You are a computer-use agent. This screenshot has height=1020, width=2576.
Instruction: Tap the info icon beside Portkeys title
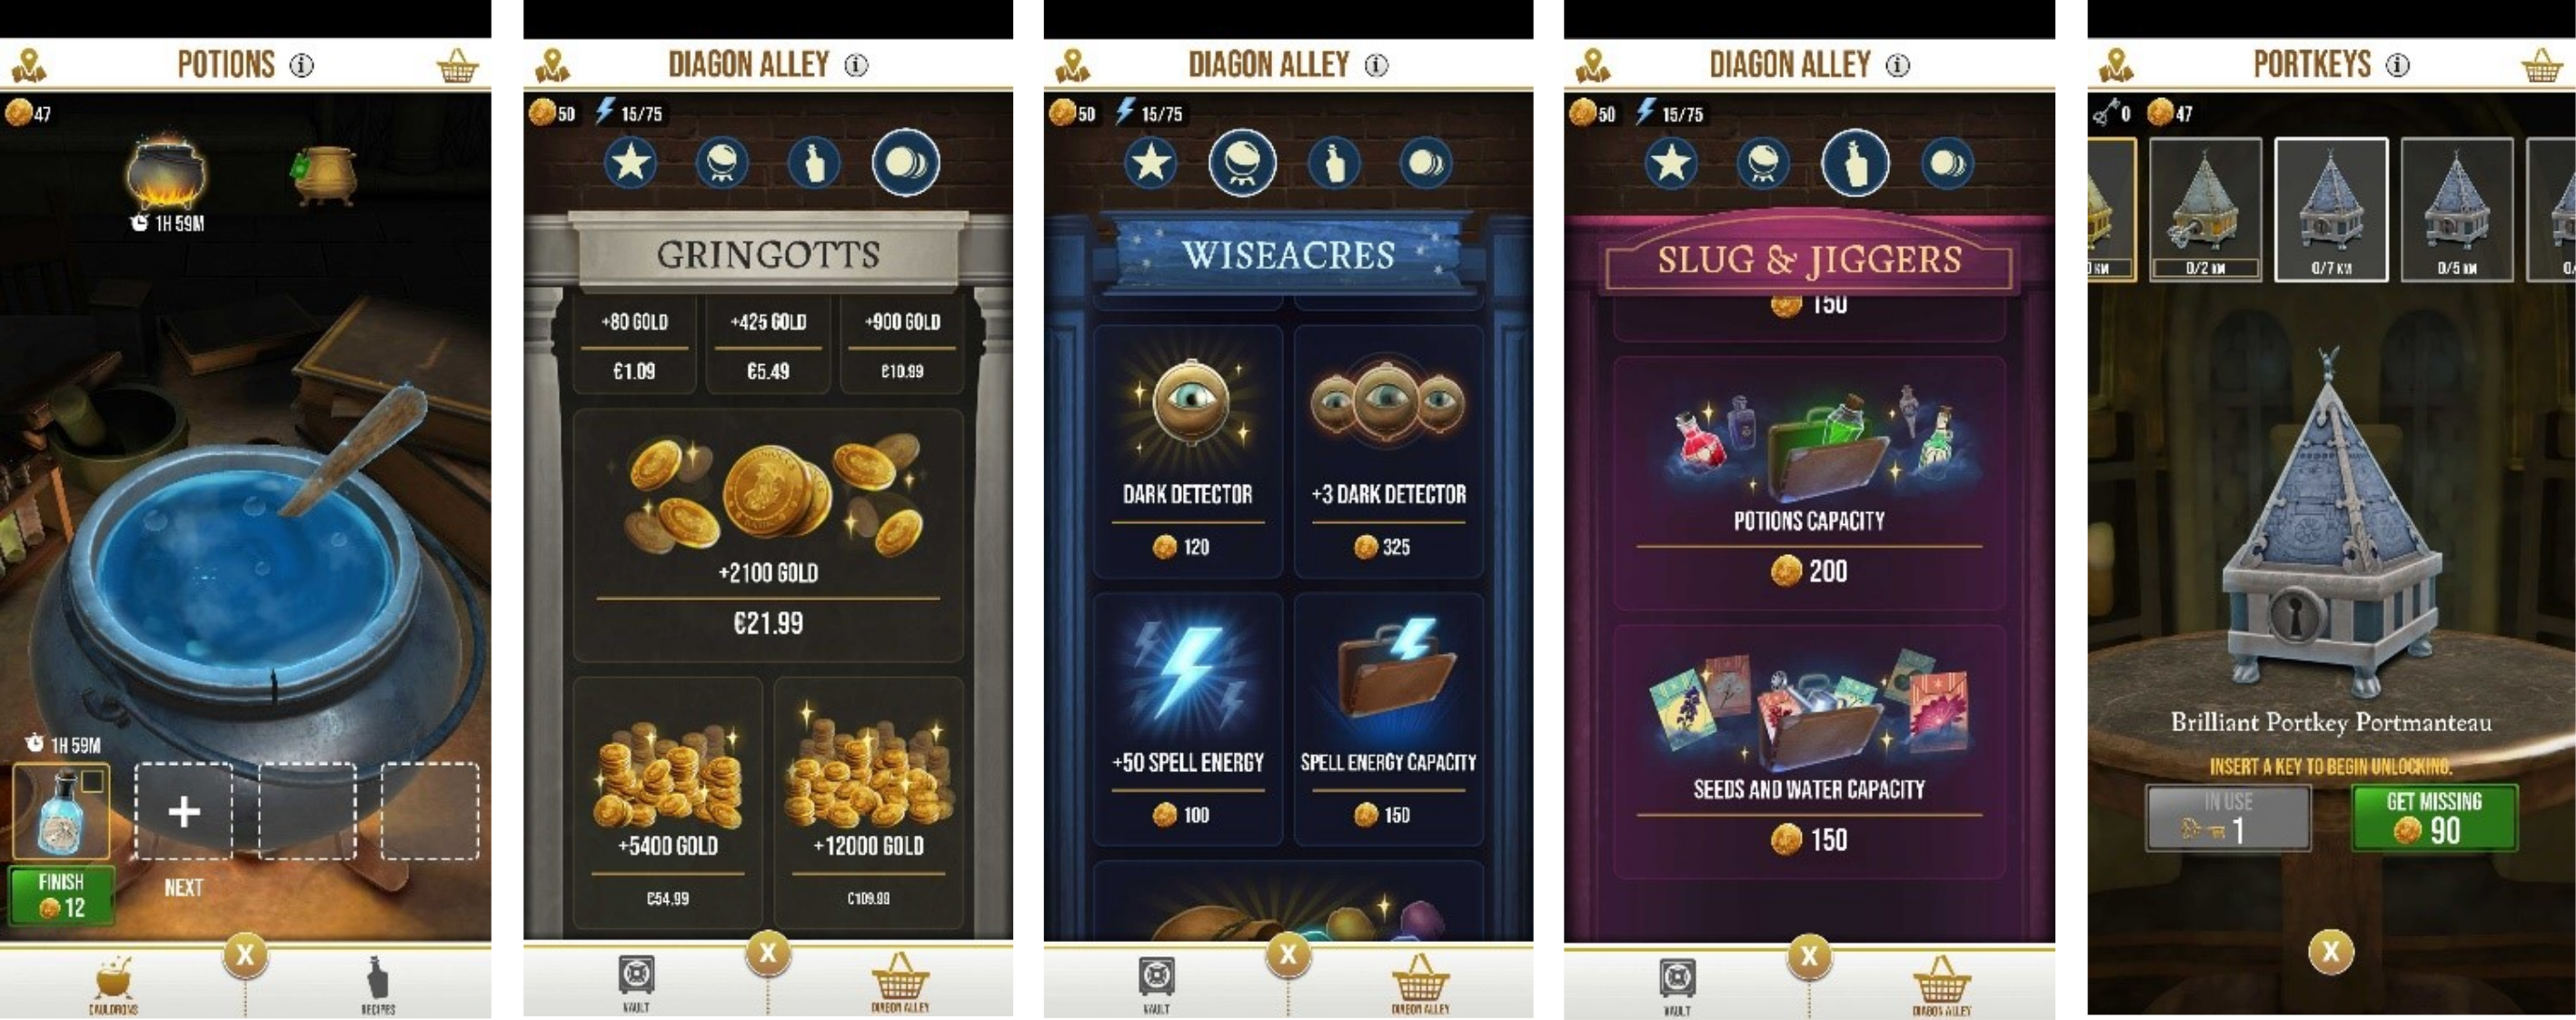pos(2397,65)
